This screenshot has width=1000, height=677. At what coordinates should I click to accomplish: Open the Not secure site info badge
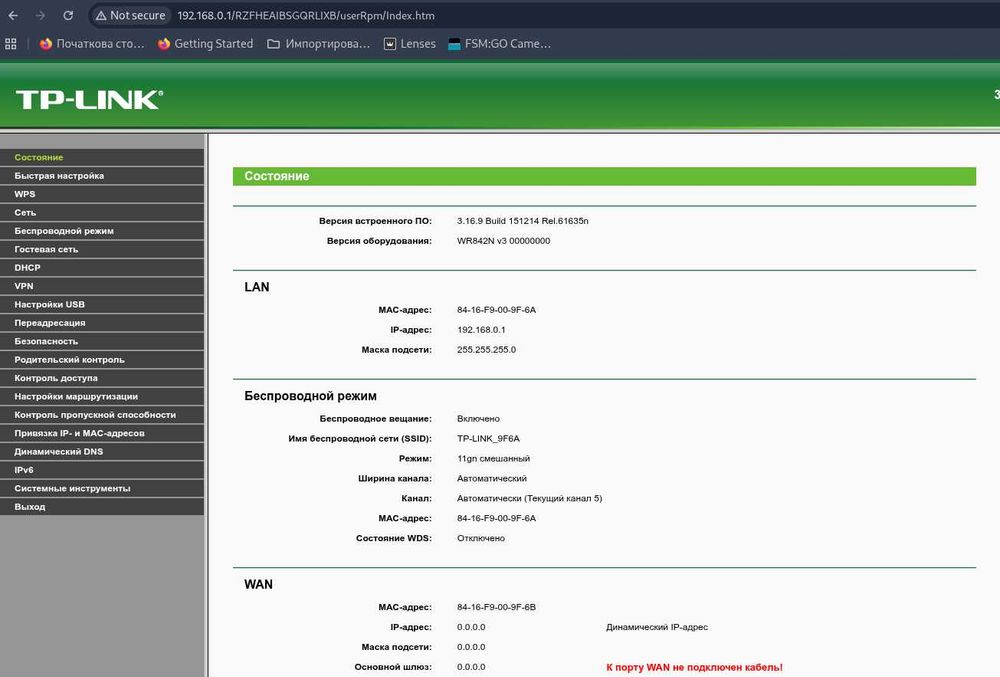(130, 15)
